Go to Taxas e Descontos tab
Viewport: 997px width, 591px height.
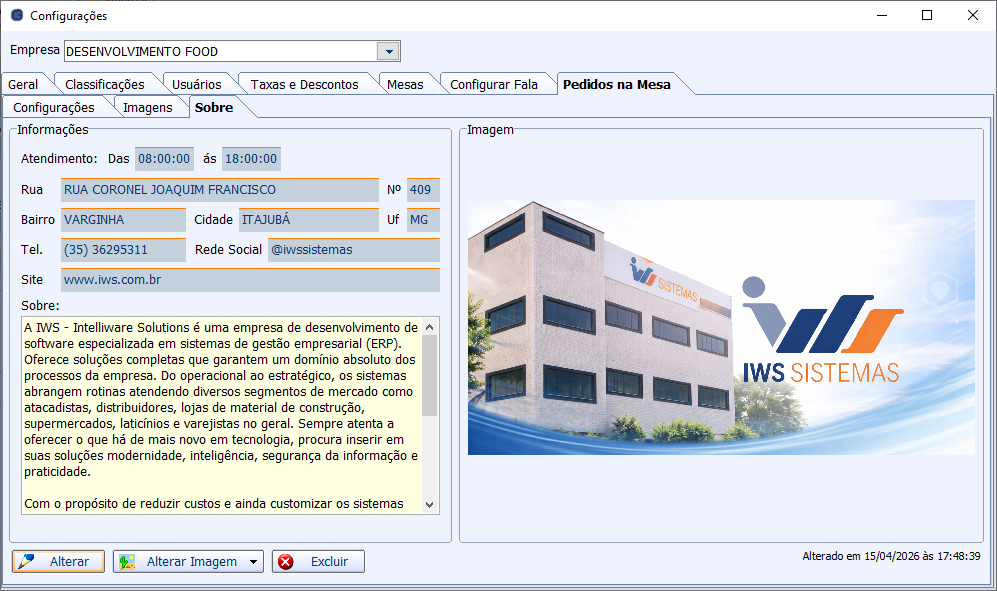coord(304,84)
